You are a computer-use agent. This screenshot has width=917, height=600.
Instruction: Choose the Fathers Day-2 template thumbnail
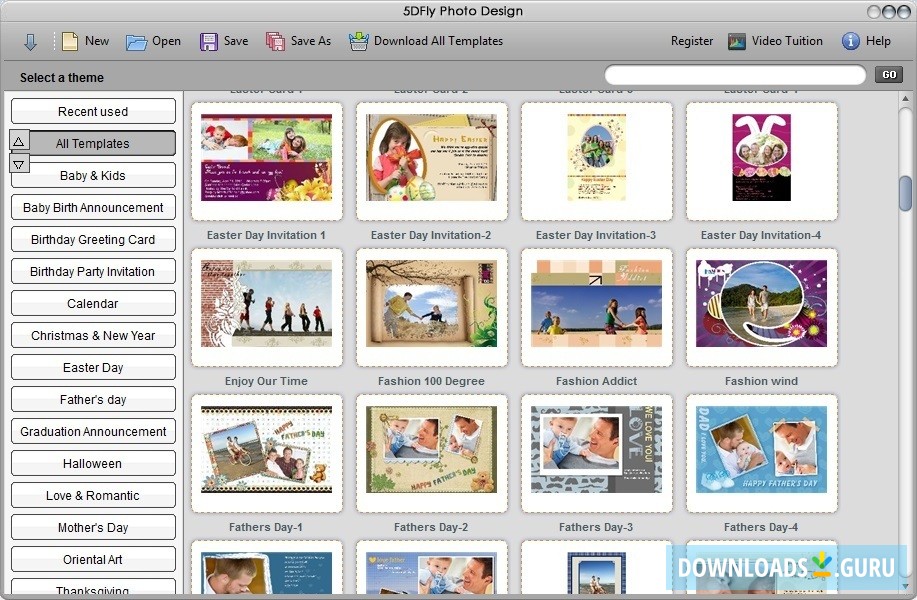click(431, 453)
